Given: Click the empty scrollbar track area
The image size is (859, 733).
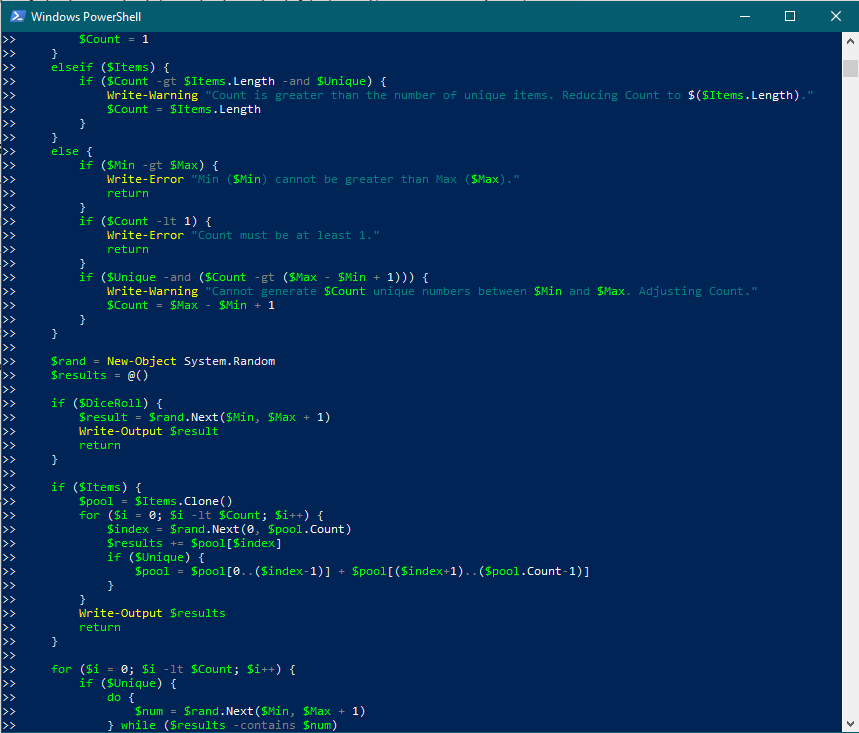Looking at the screenshot, I should 850,400.
